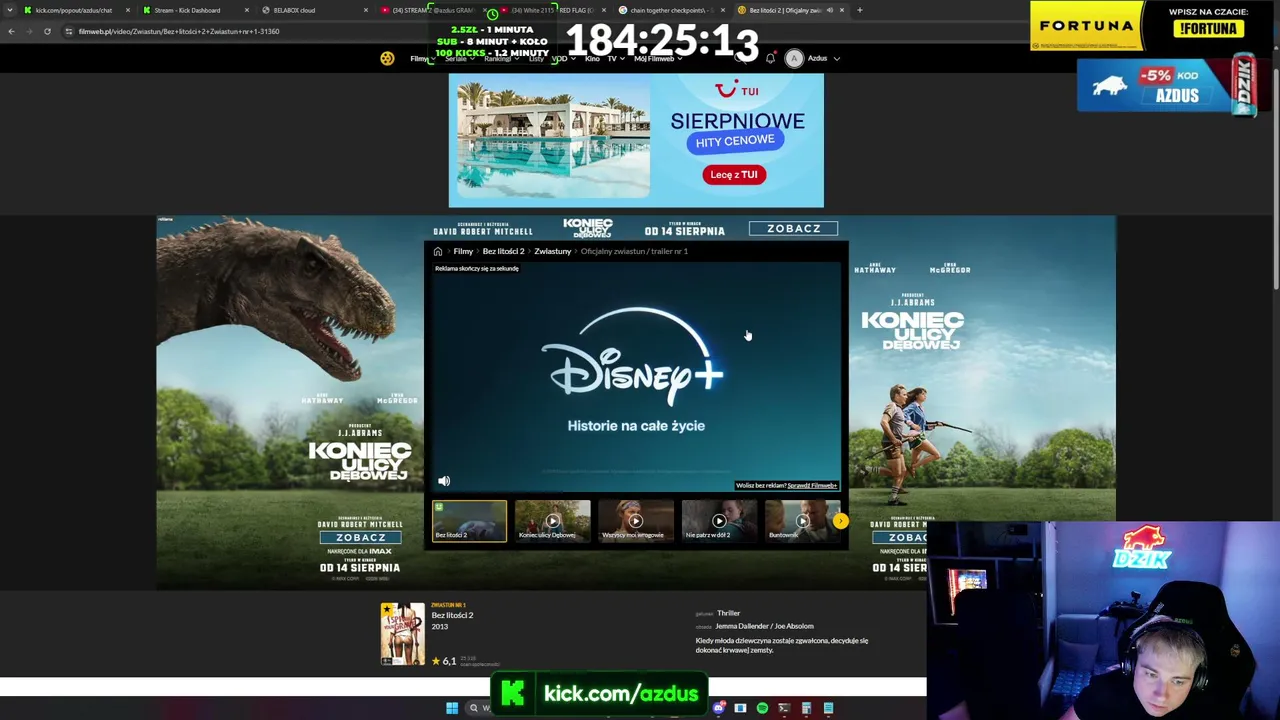Close the BELABOX cloud tab
This screenshot has width=1280, height=720.
tap(365, 10)
